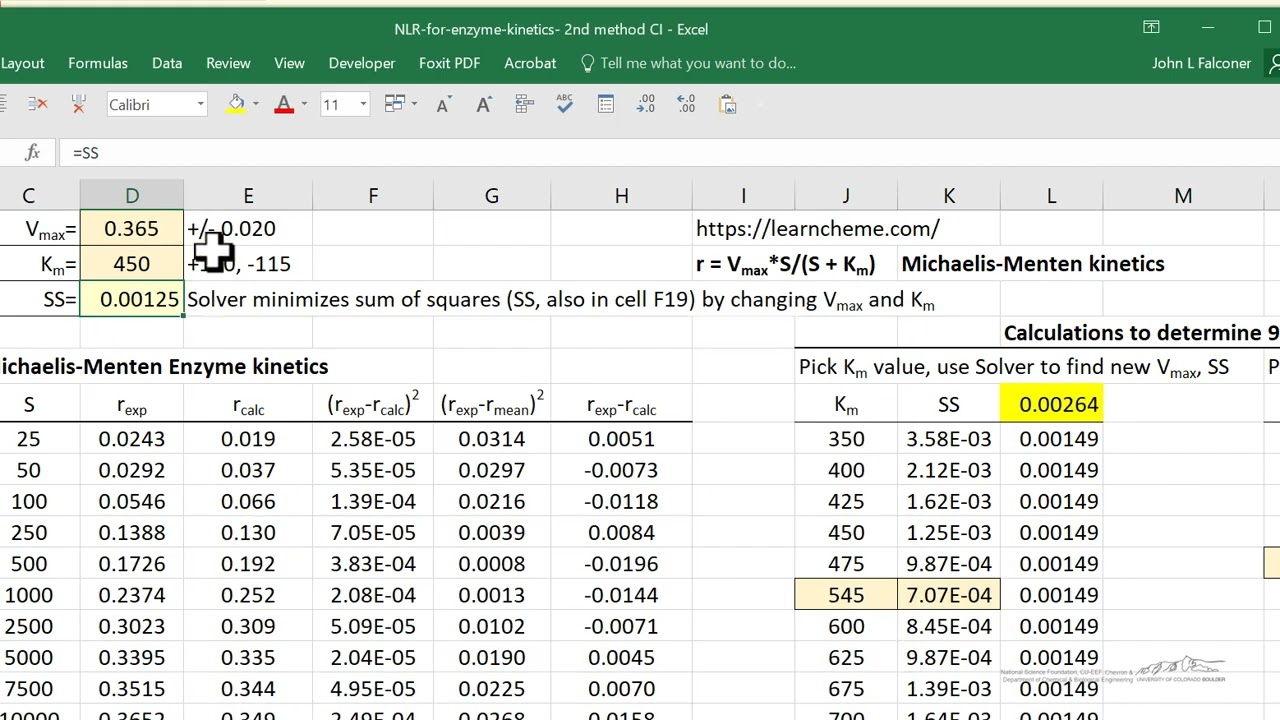The image size is (1280, 720).
Task: Select (rexp-rmean)² value 0.0314
Action: [492, 439]
